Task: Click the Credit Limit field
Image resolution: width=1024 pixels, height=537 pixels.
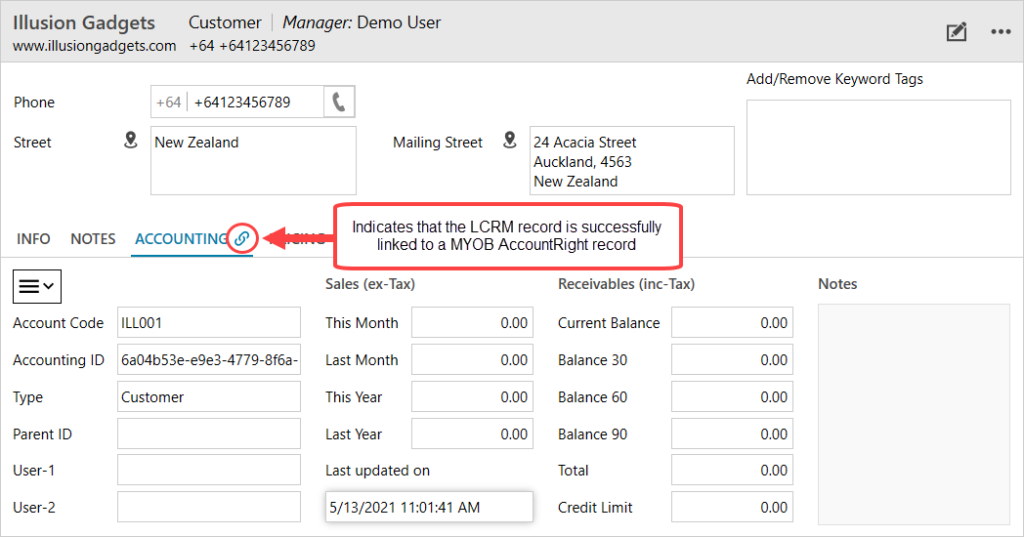Action: coord(732,507)
